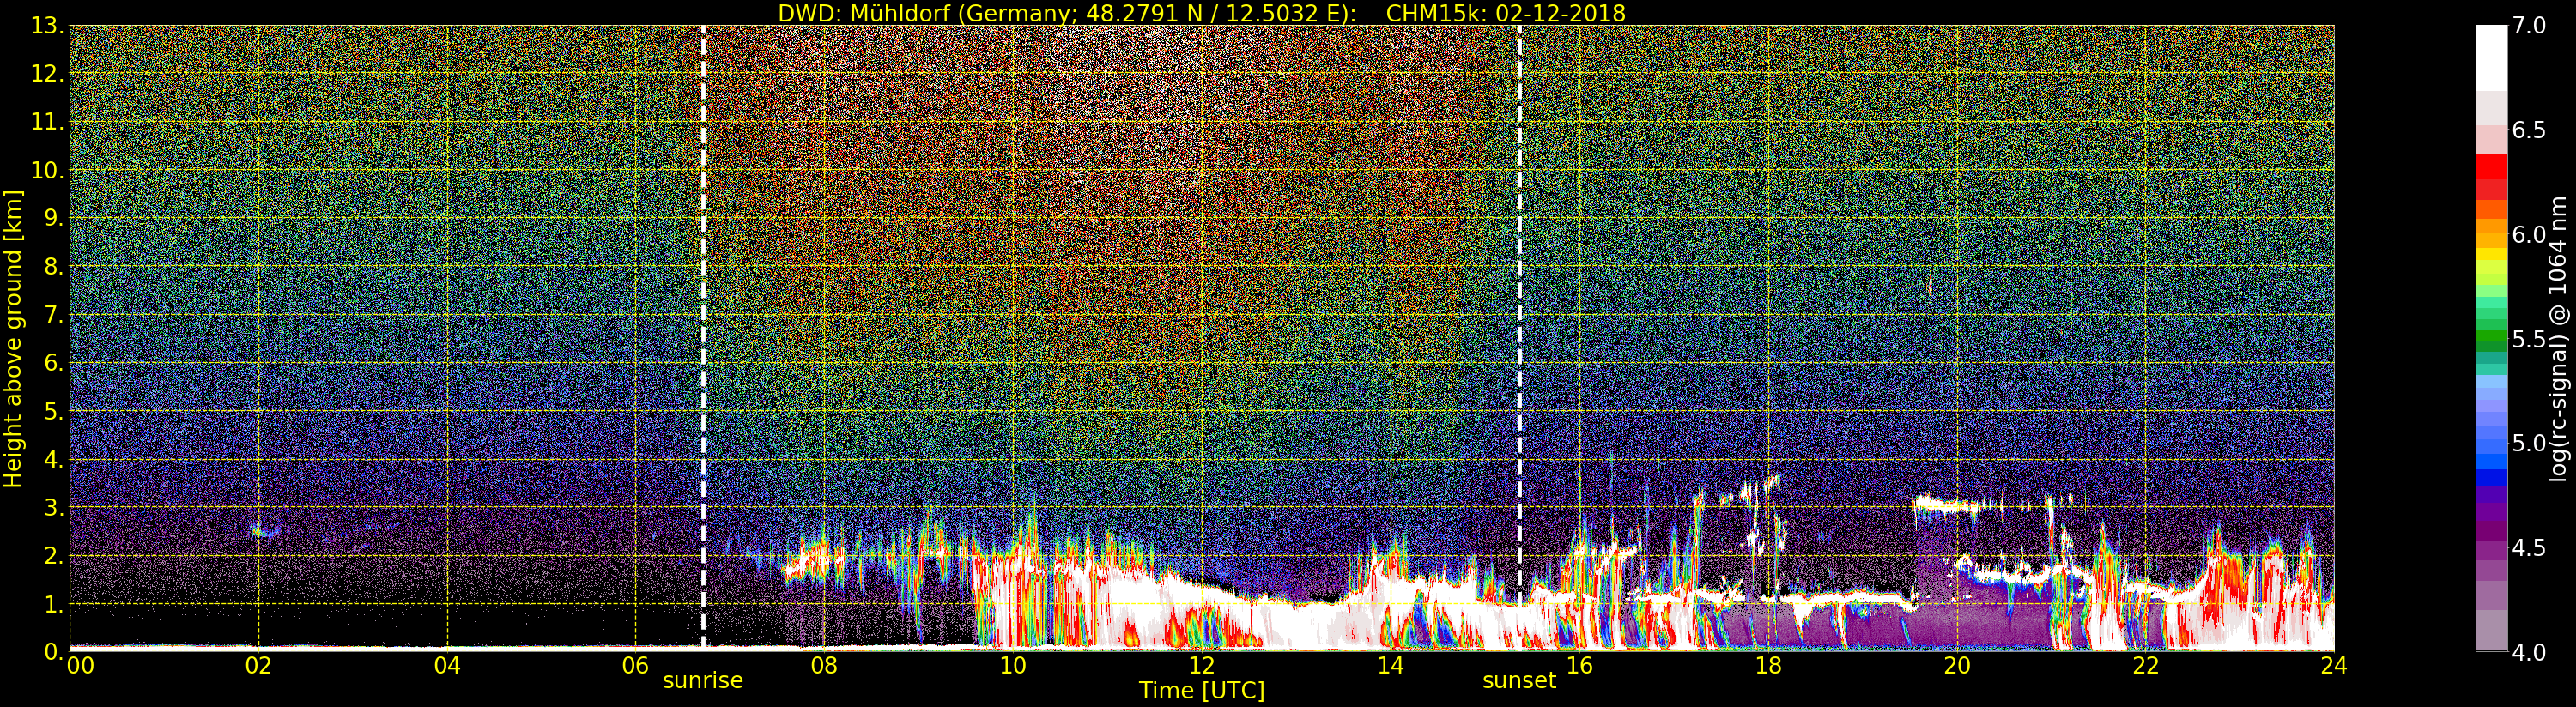Image resolution: width=2576 pixels, height=707 pixels.
Task: Click the y-axis tick label '1.'
Action: point(53,604)
